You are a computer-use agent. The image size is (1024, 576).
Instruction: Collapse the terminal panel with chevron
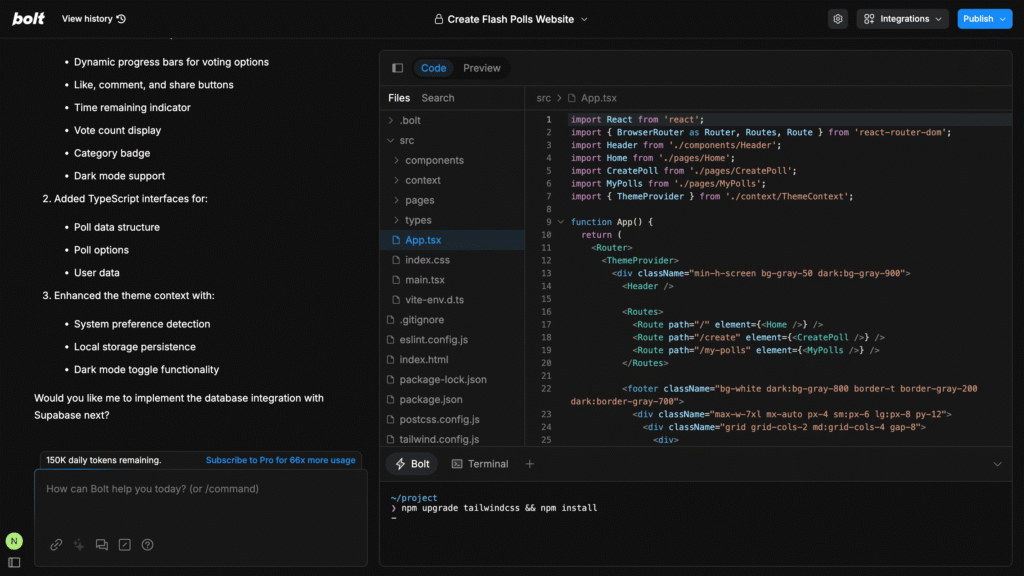[997, 464]
